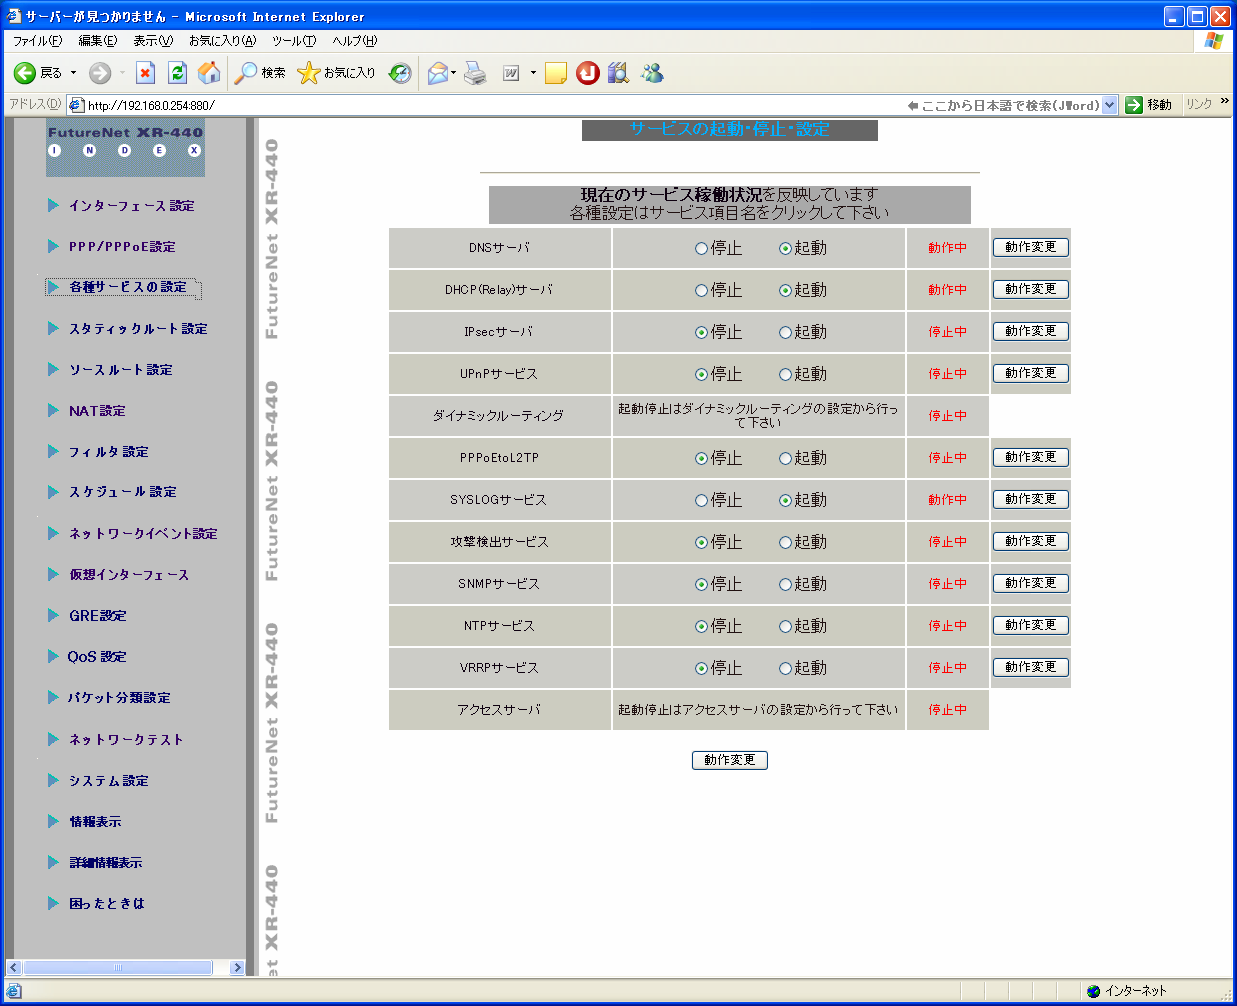Click the Mail envelope icon

click(437, 73)
